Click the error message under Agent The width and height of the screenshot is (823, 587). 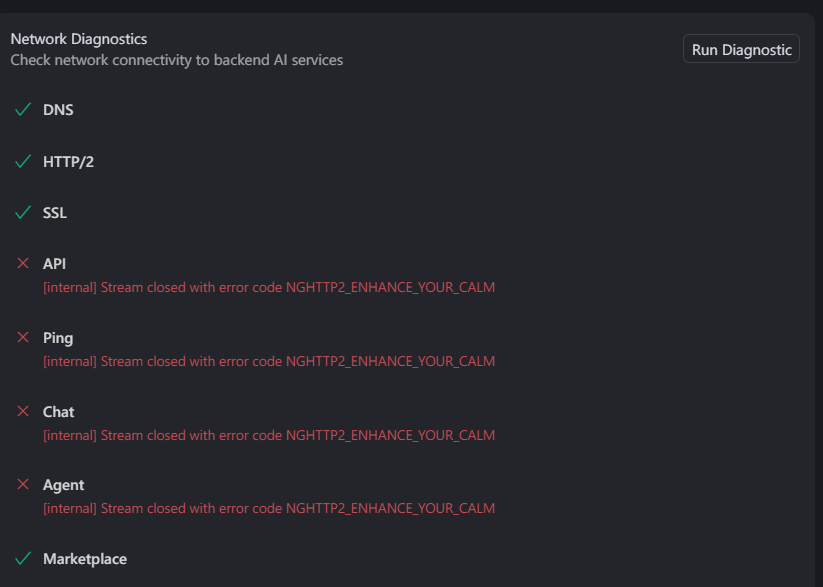pos(269,508)
